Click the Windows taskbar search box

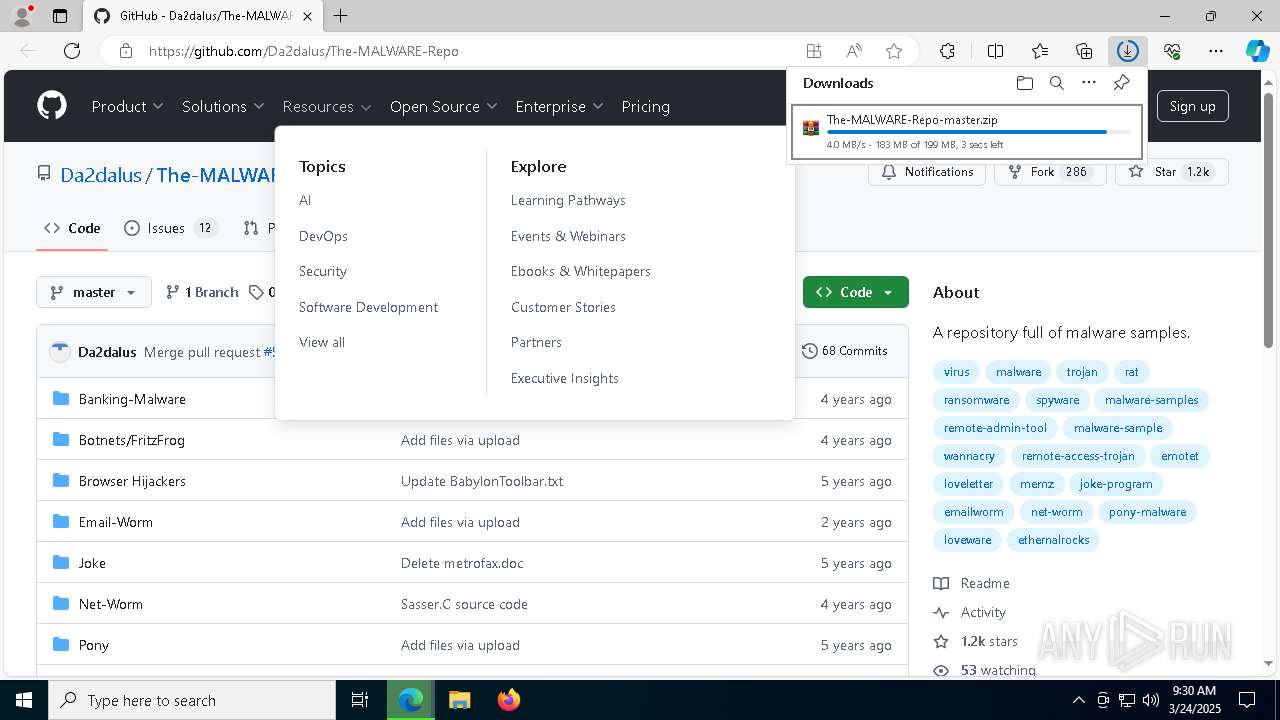click(x=192, y=700)
